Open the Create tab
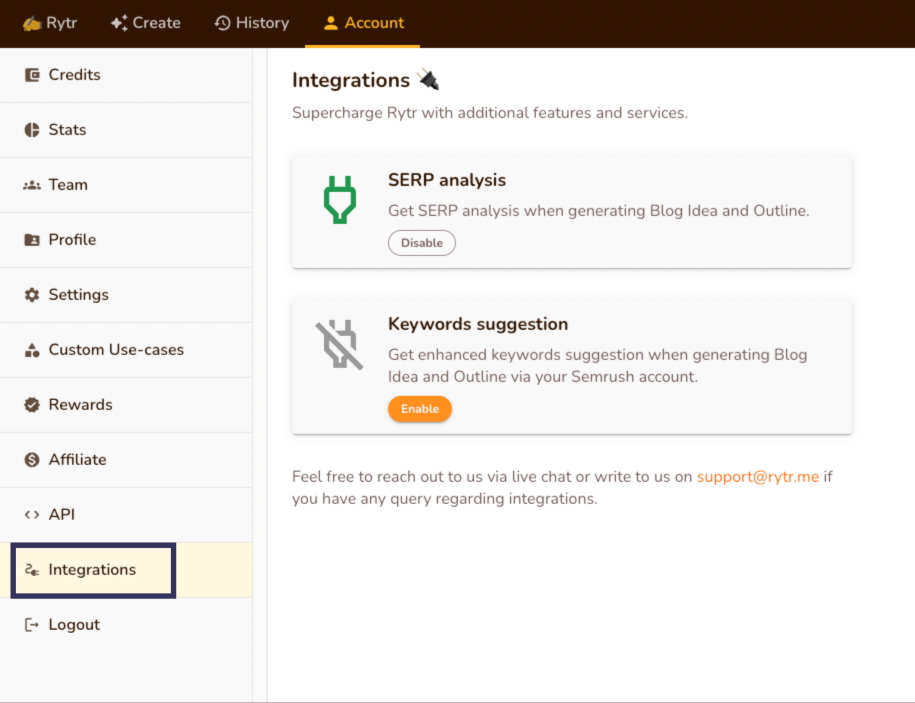This screenshot has width=915, height=703. pos(146,23)
